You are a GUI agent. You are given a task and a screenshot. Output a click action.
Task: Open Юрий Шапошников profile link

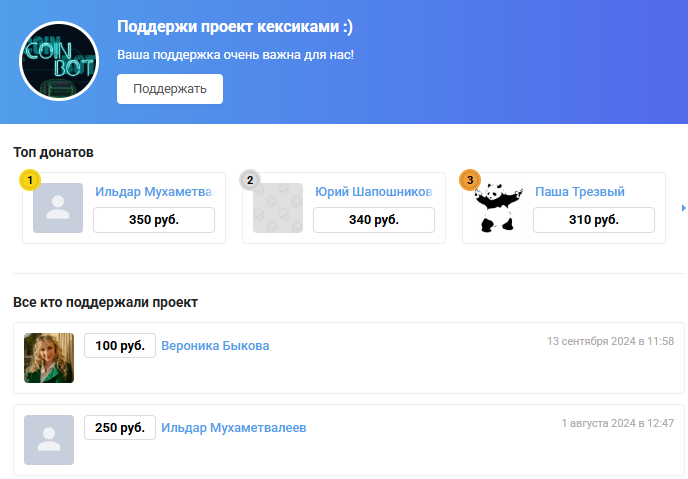pos(373,192)
